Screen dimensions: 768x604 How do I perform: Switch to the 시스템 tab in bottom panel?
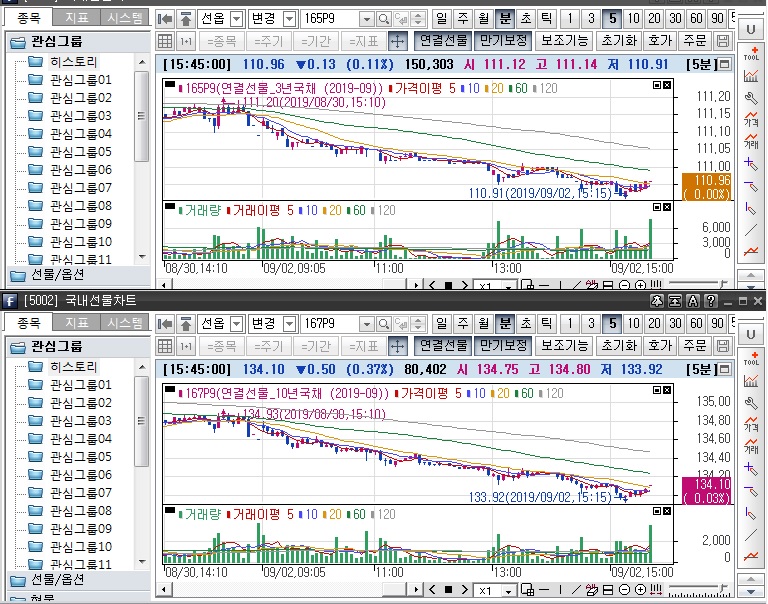click(124, 323)
